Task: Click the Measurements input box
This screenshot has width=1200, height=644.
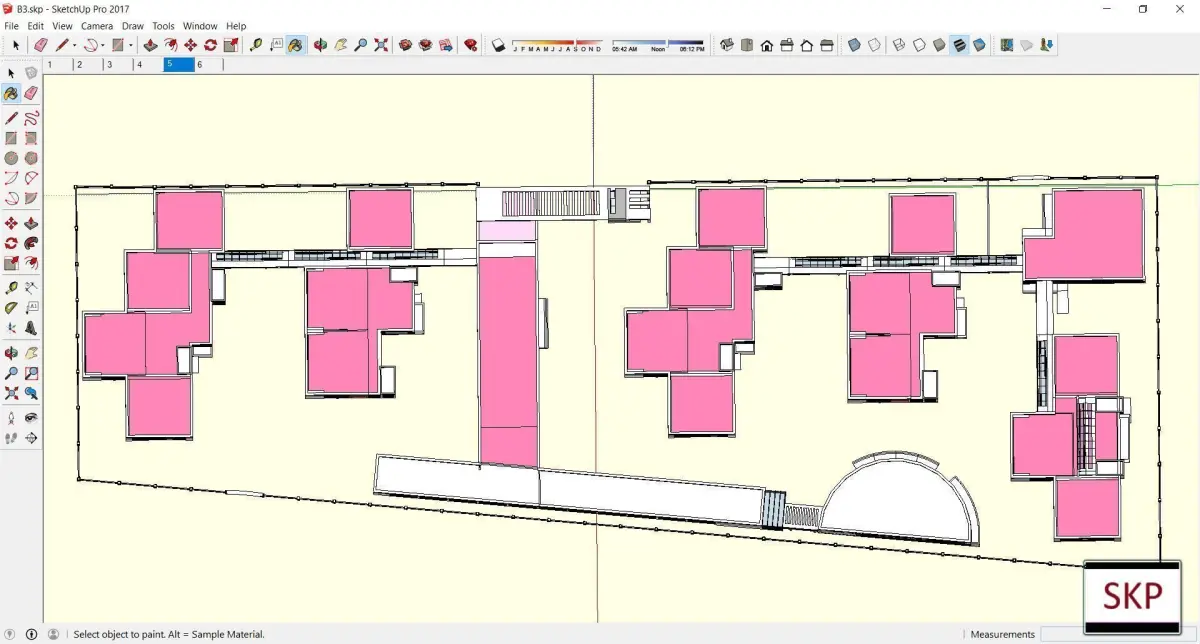Action: (x=1118, y=634)
